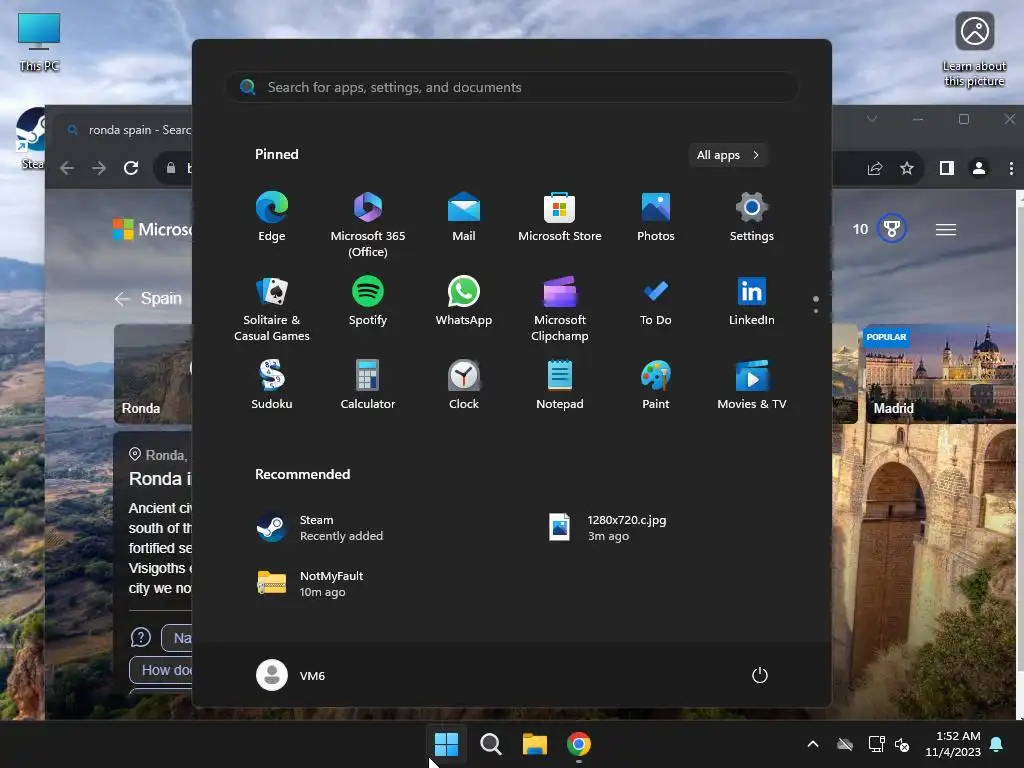Bookmark this page with star icon

pyautogui.click(x=906, y=168)
